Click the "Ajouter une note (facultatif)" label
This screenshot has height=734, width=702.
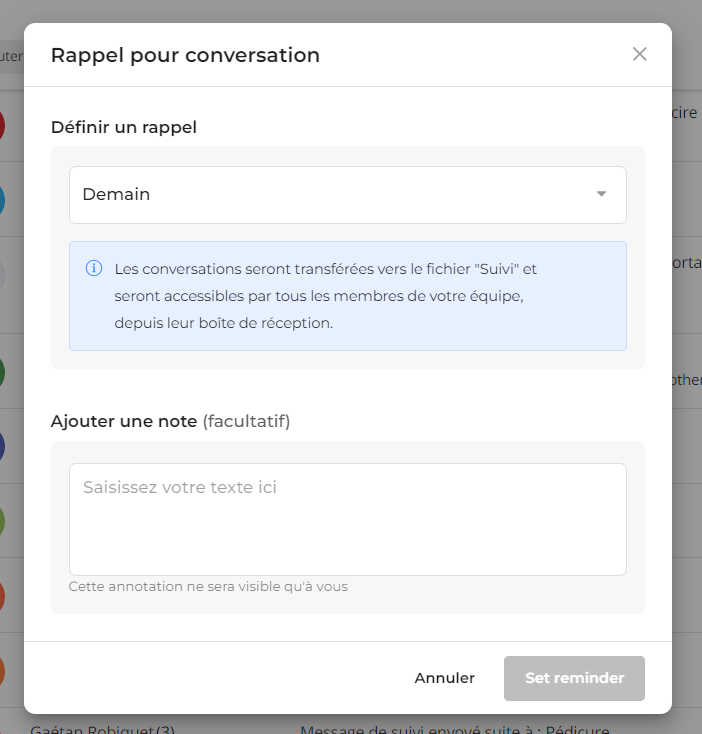point(170,421)
